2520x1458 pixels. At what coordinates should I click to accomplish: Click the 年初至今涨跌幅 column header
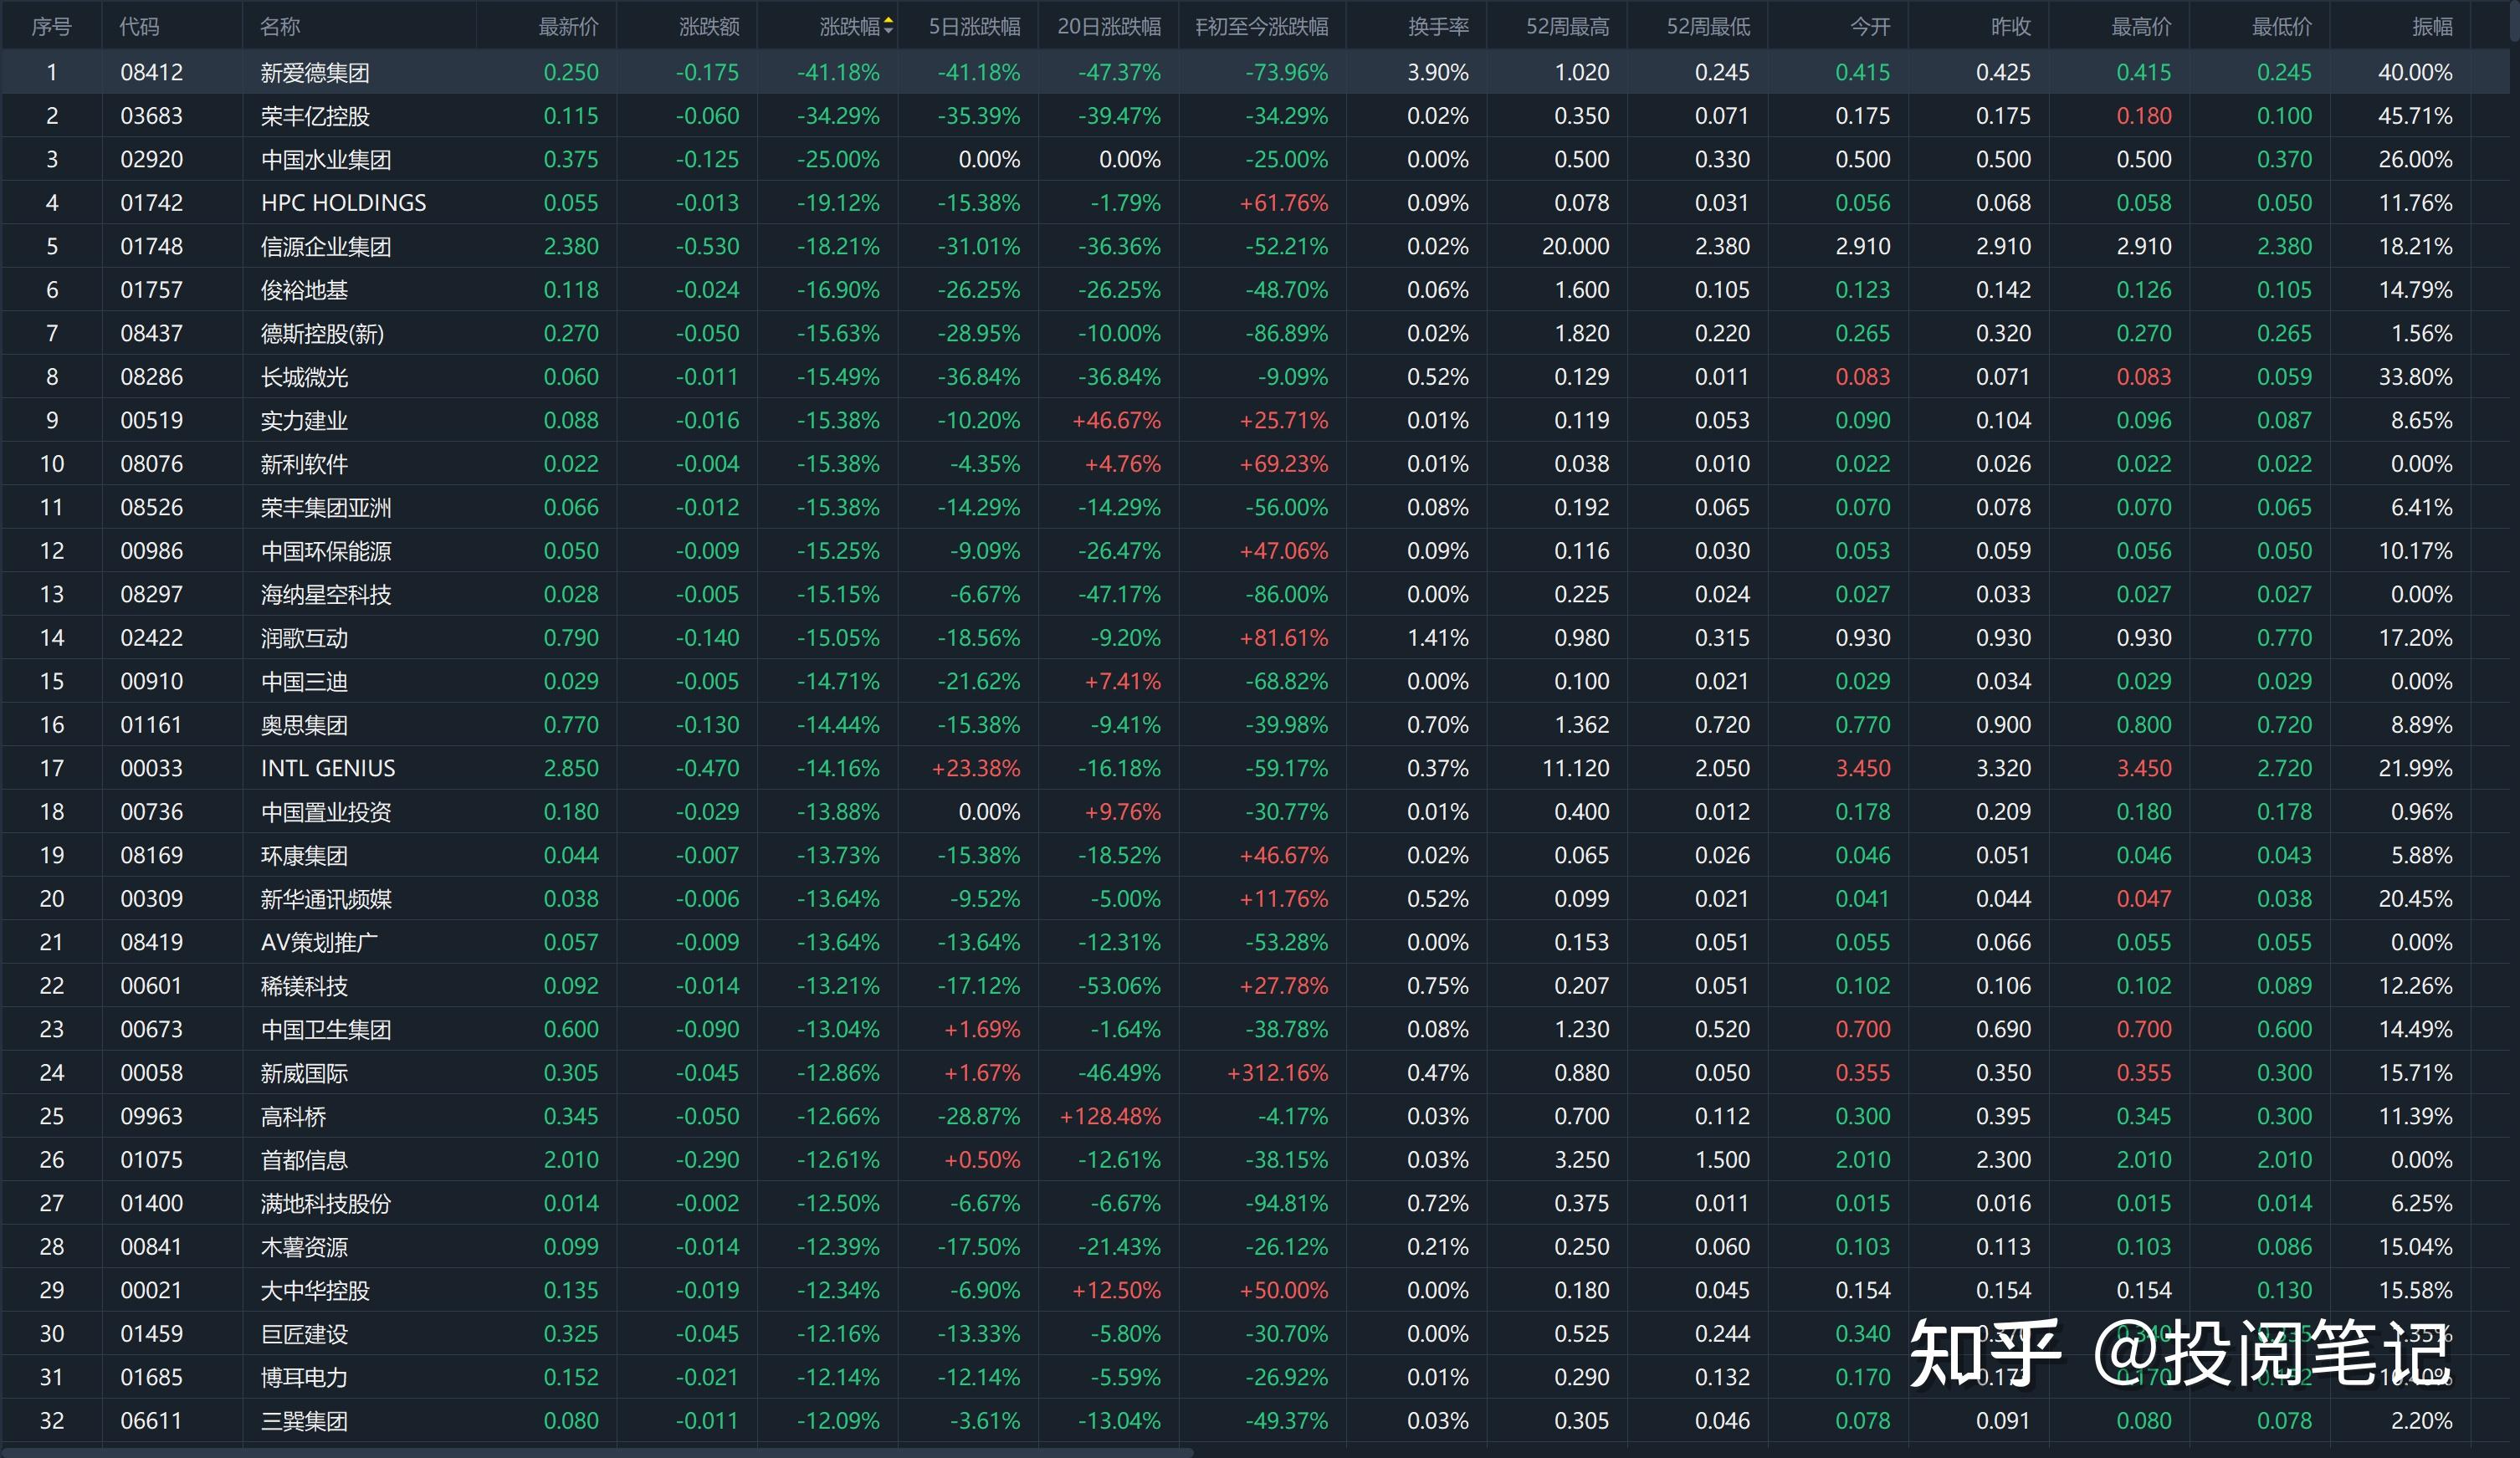[1262, 27]
